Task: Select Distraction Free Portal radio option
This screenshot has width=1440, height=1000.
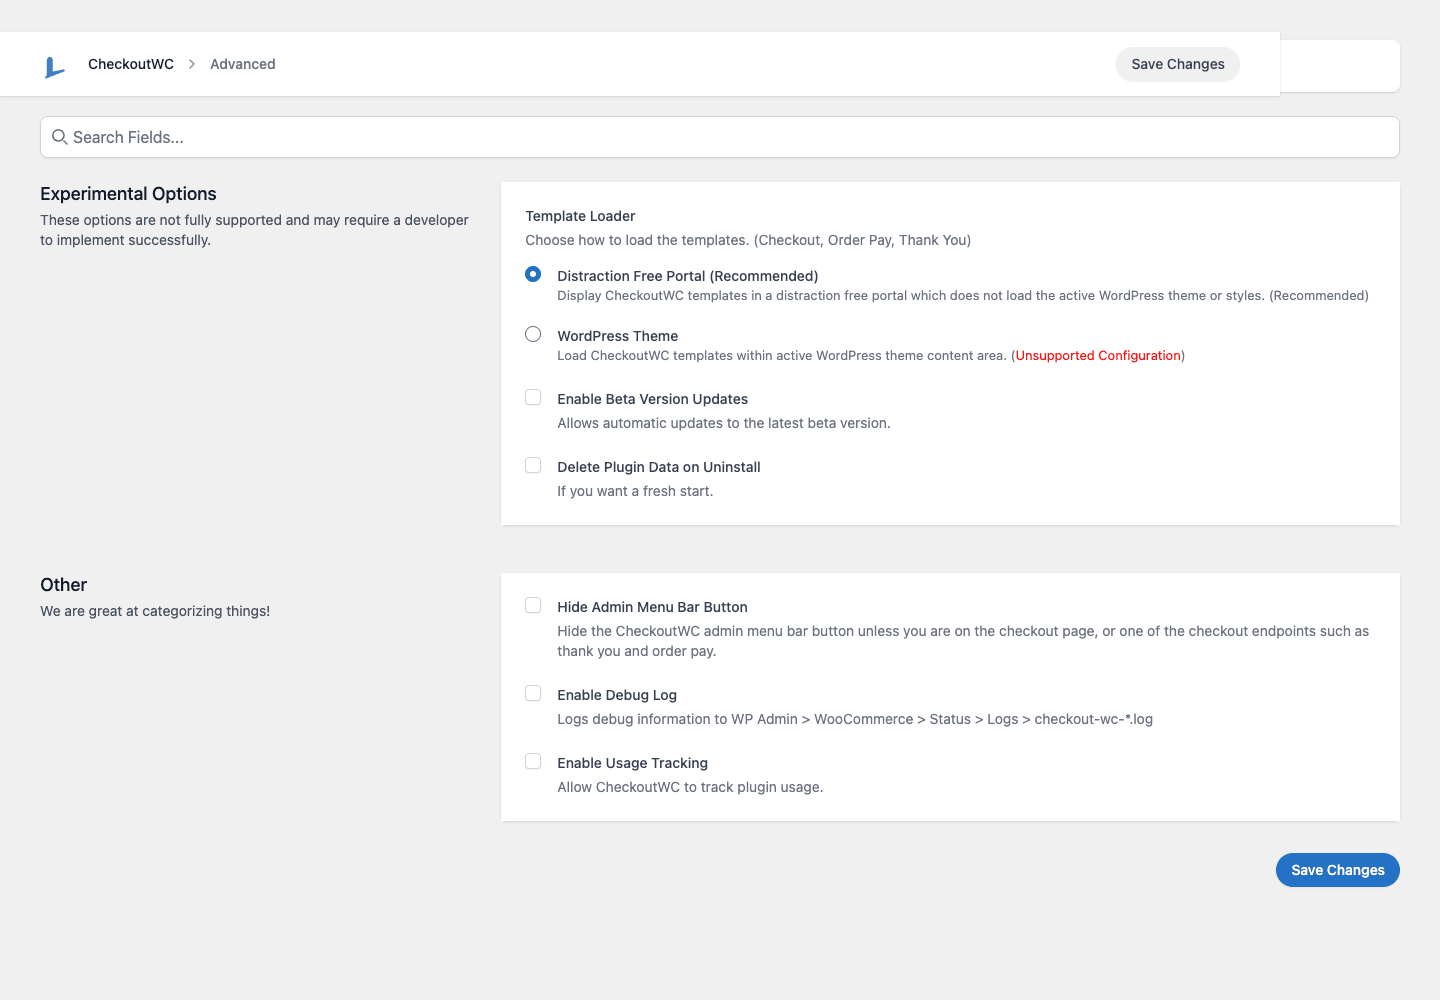Action: click(533, 274)
